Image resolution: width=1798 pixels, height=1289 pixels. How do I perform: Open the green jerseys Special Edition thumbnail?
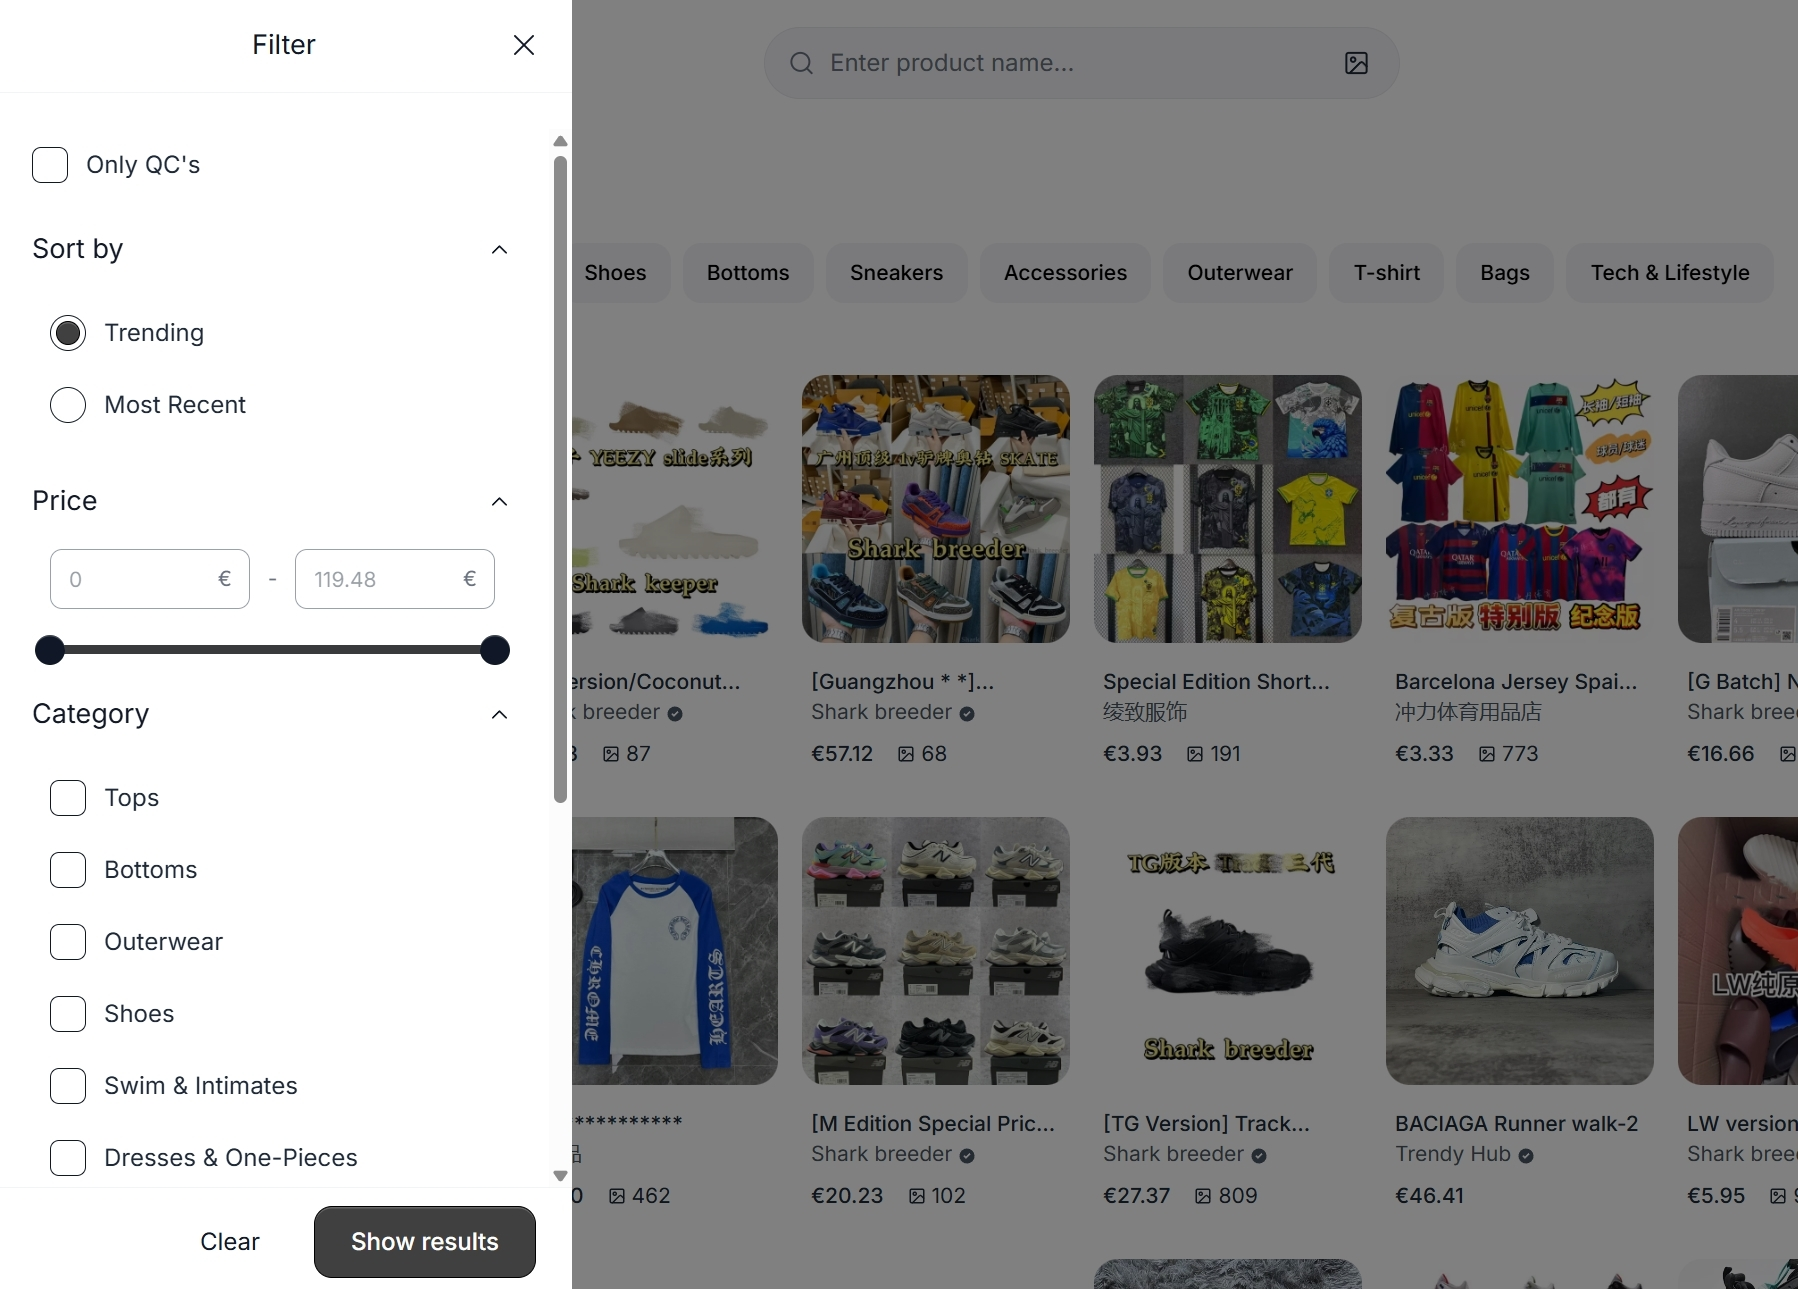tap(1228, 509)
